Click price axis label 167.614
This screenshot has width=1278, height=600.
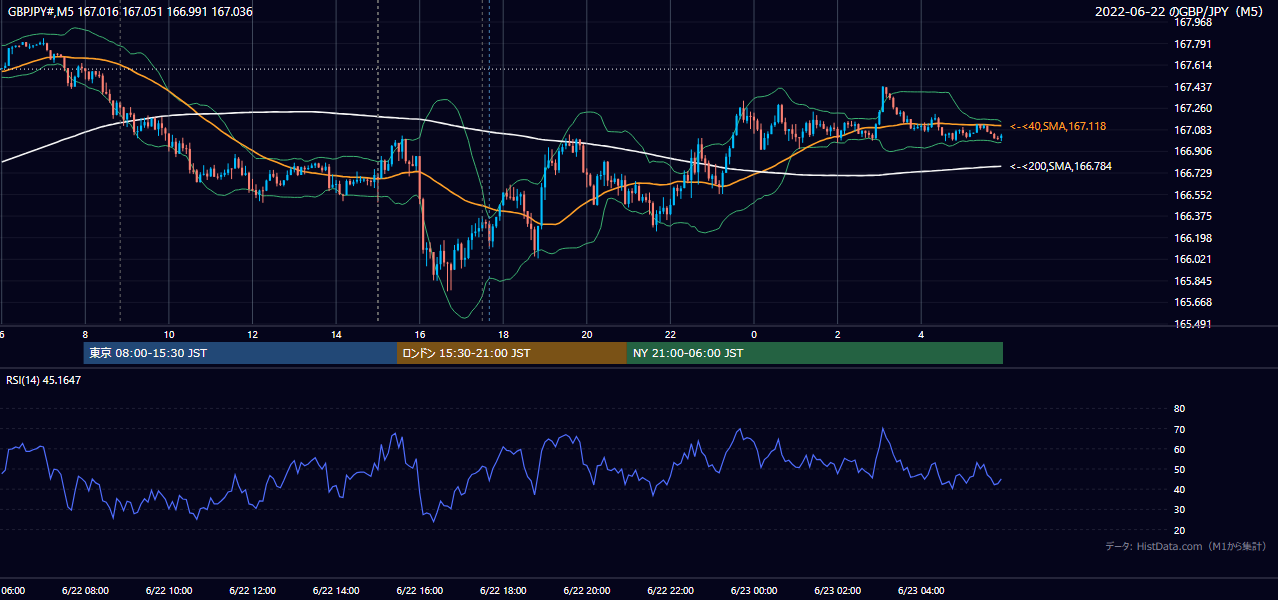[1192, 65]
